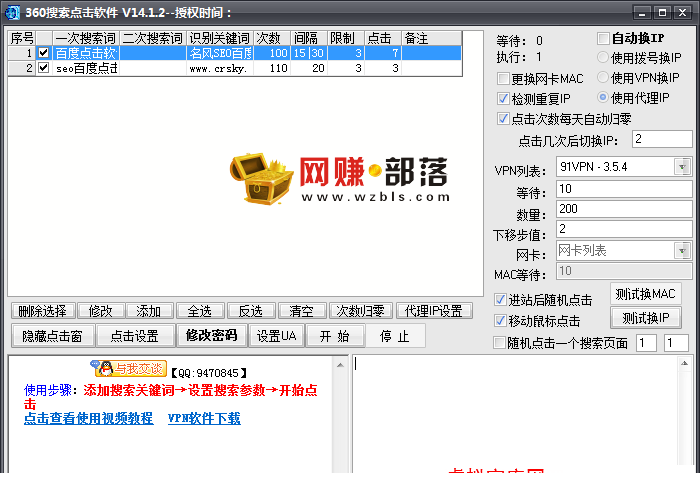Toggle 移动鼠标点击 checkbox
The width and height of the screenshot is (700, 496).
point(500,321)
